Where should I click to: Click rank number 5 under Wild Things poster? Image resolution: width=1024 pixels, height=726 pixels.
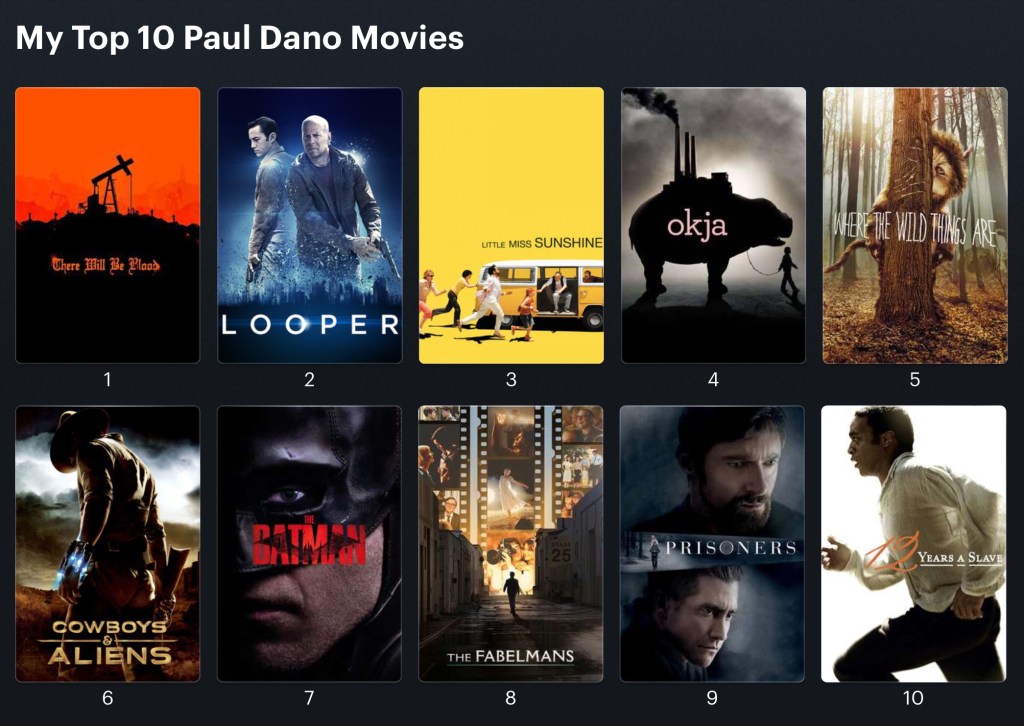pos(915,379)
